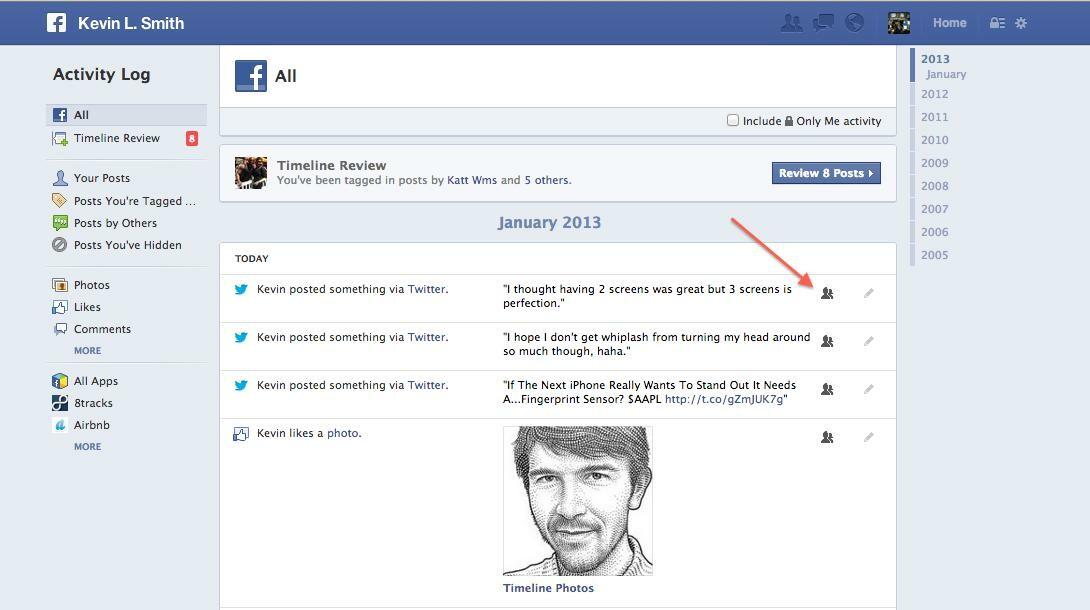
Task: Open Katt Wms profile link
Action: pos(472,180)
